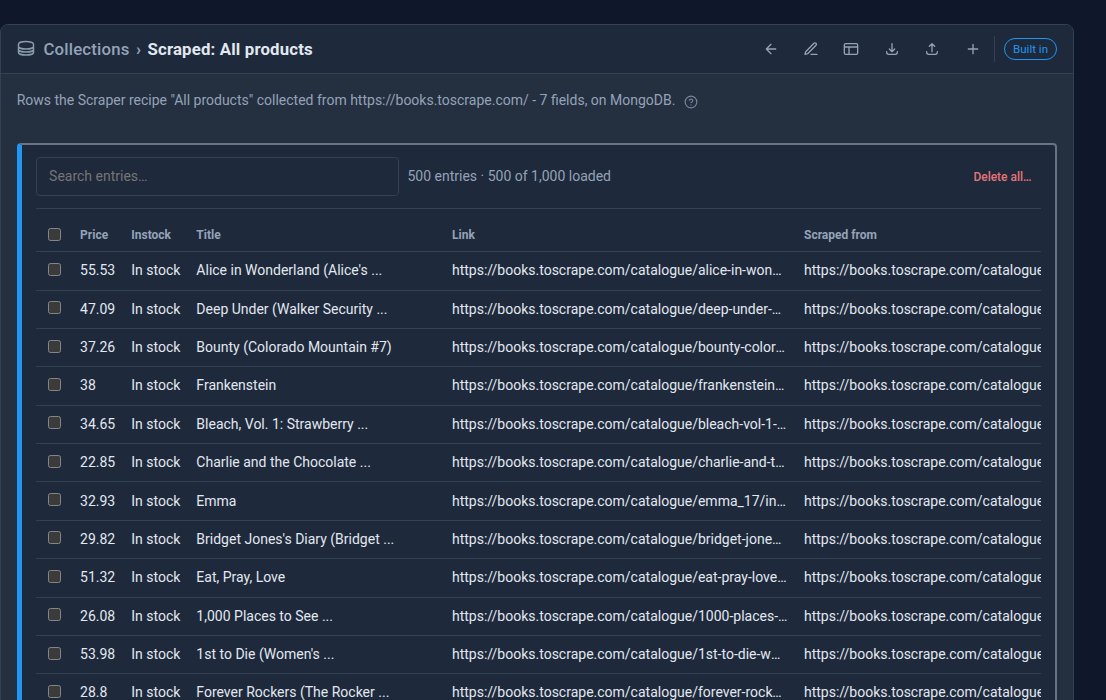Click the title 1,000 Places to See ...
Viewport: 1106px width, 700px height.
tap(265, 616)
